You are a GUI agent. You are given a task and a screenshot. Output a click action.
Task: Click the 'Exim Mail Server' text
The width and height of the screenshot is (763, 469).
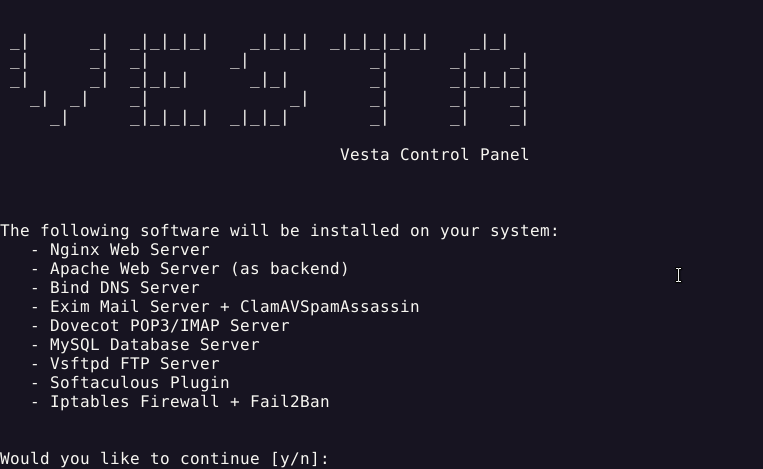(129, 307)
